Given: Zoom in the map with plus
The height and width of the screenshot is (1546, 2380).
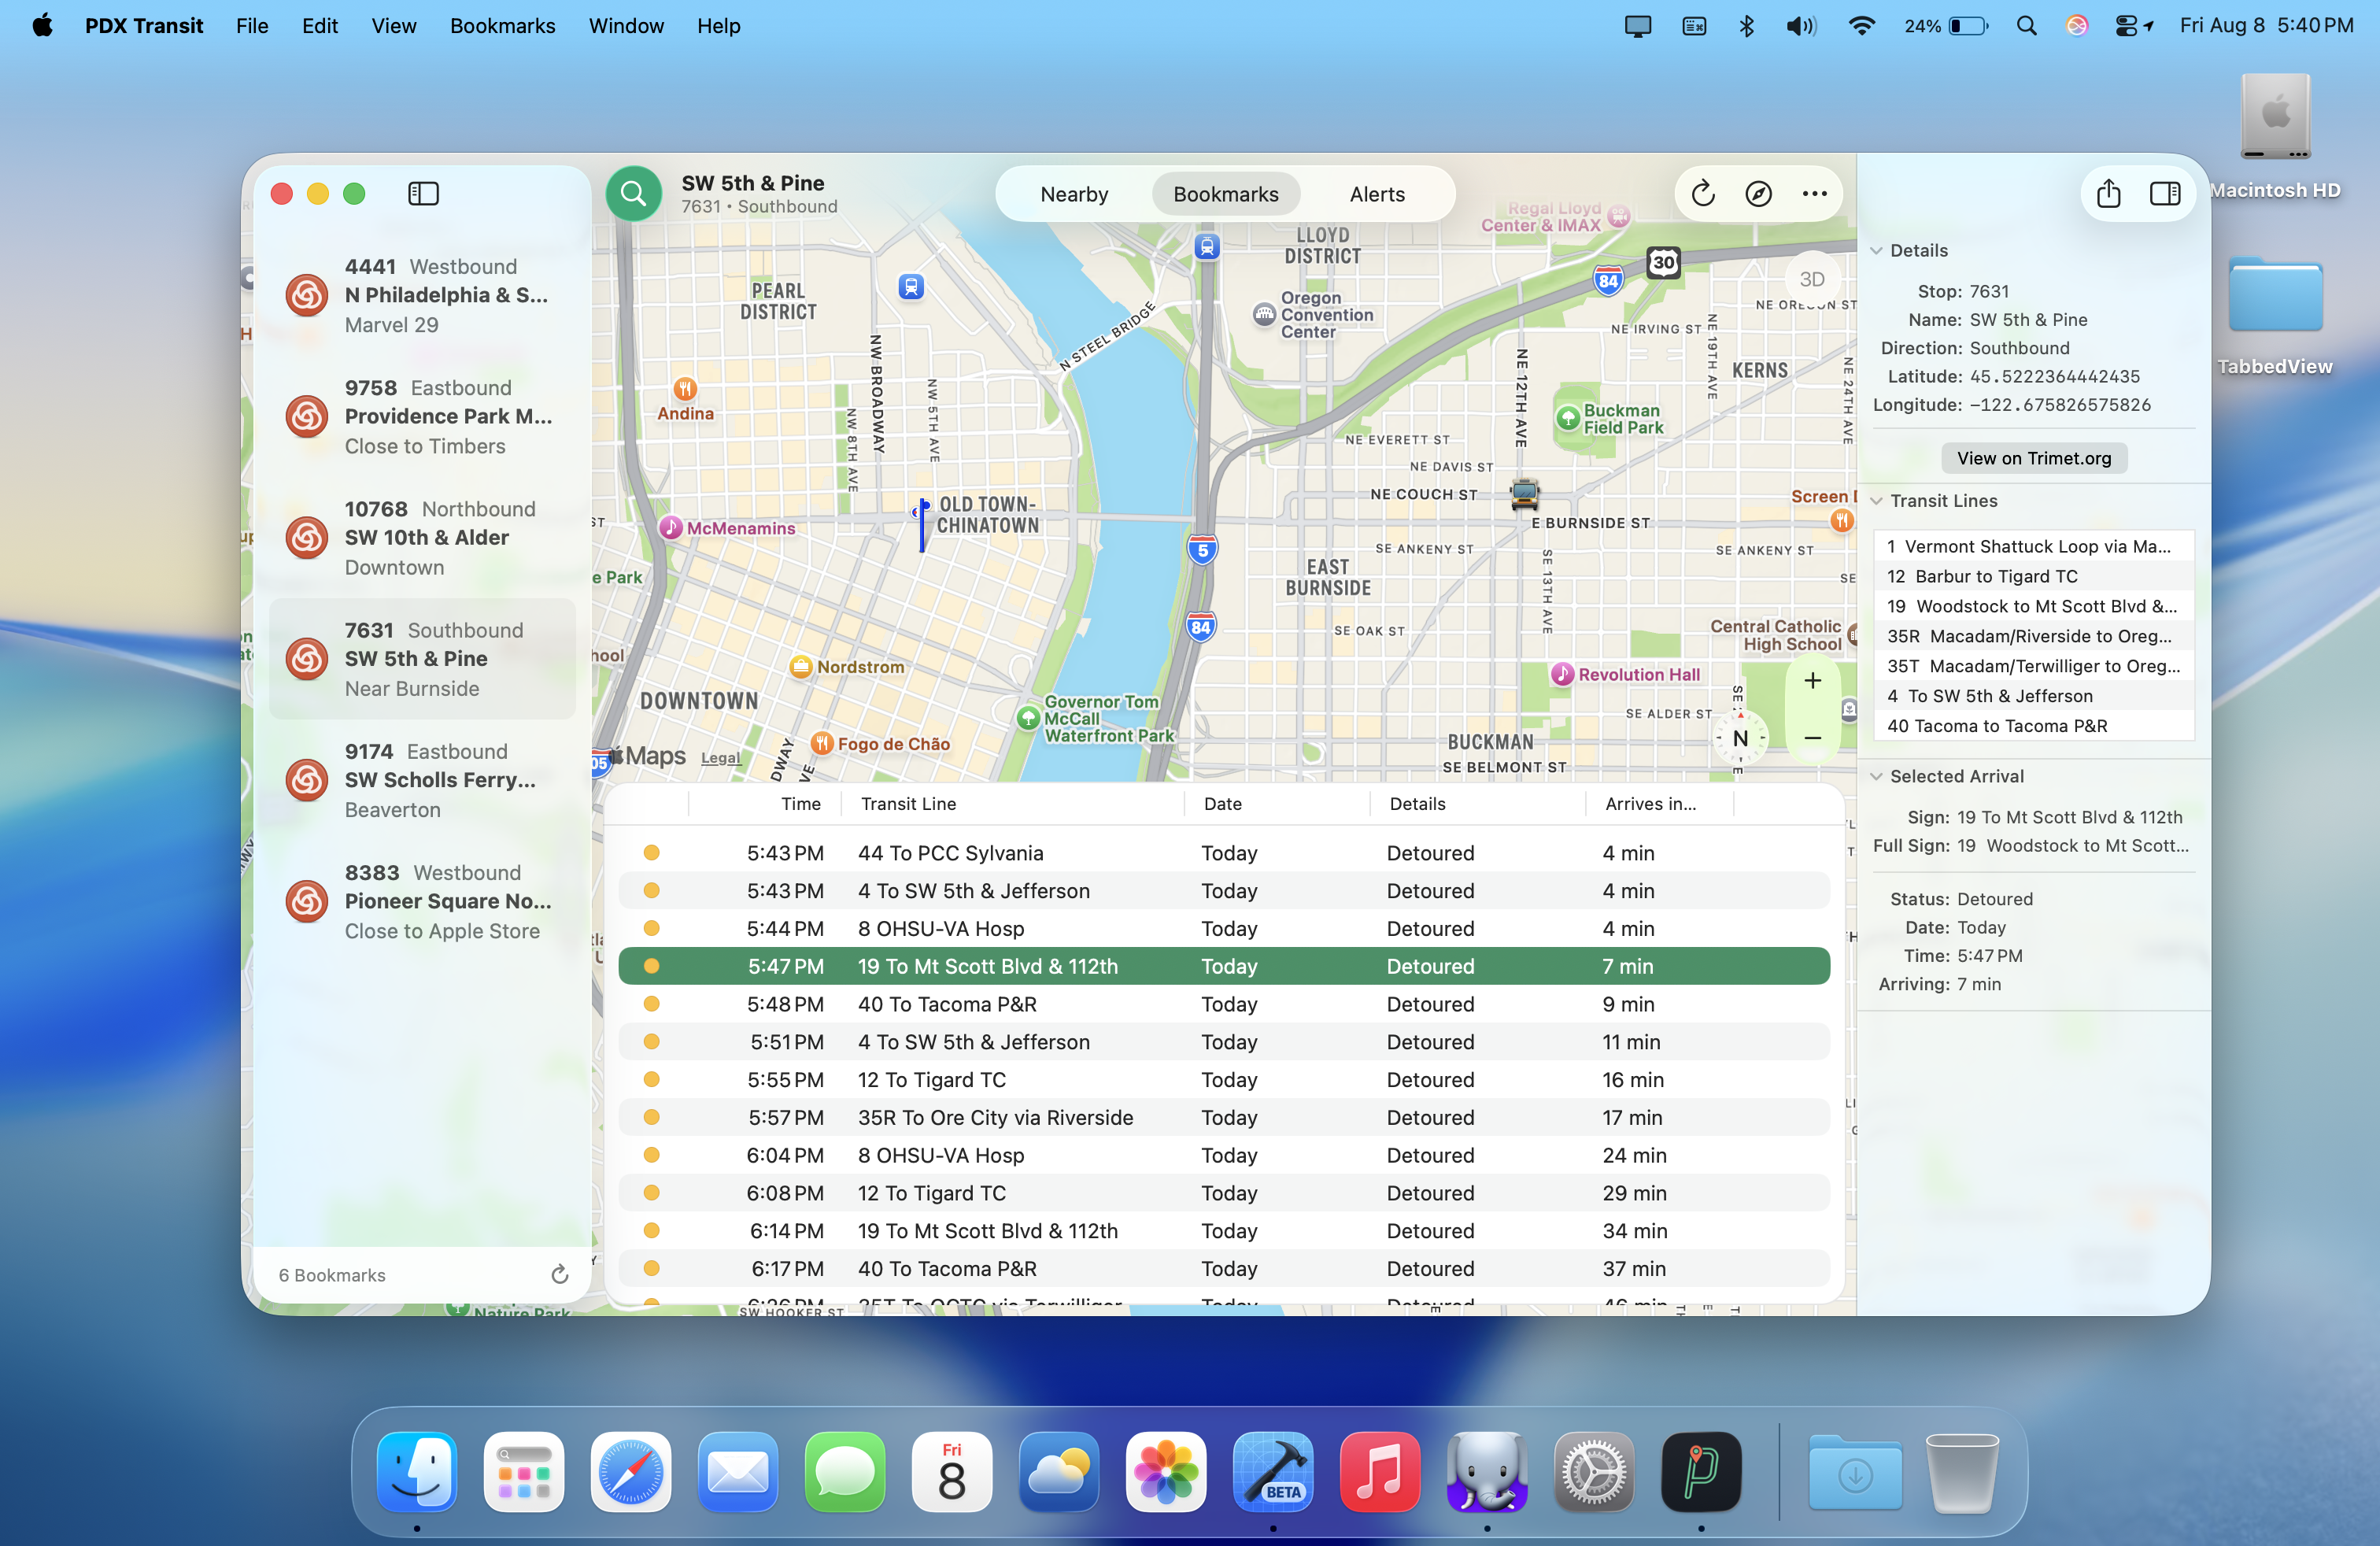Looking at the screenshot, I should point(1812,680).
